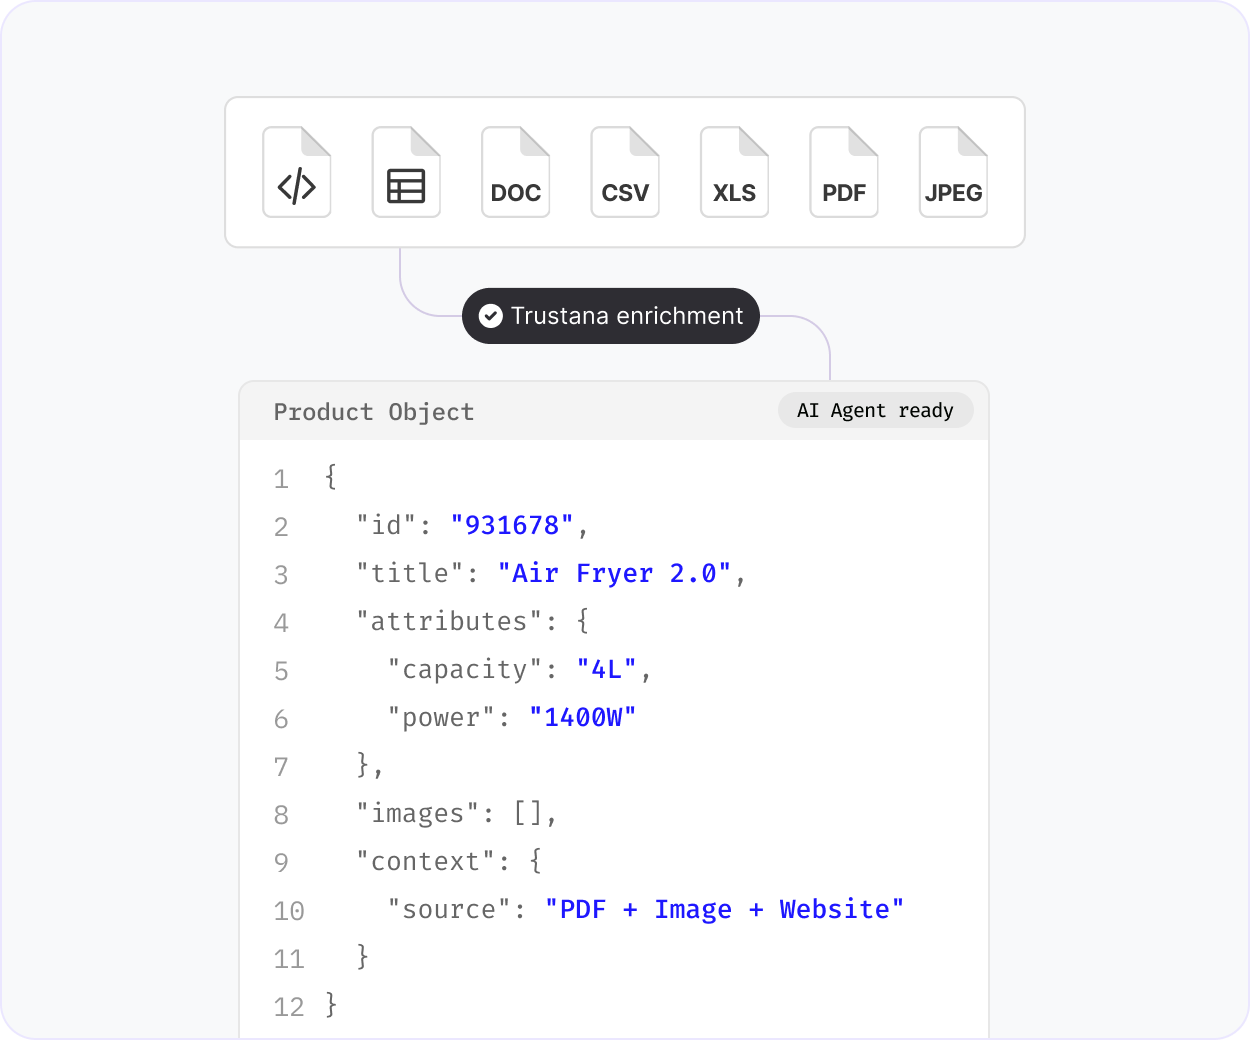Click the "context" key on line 9

(426, 861)
